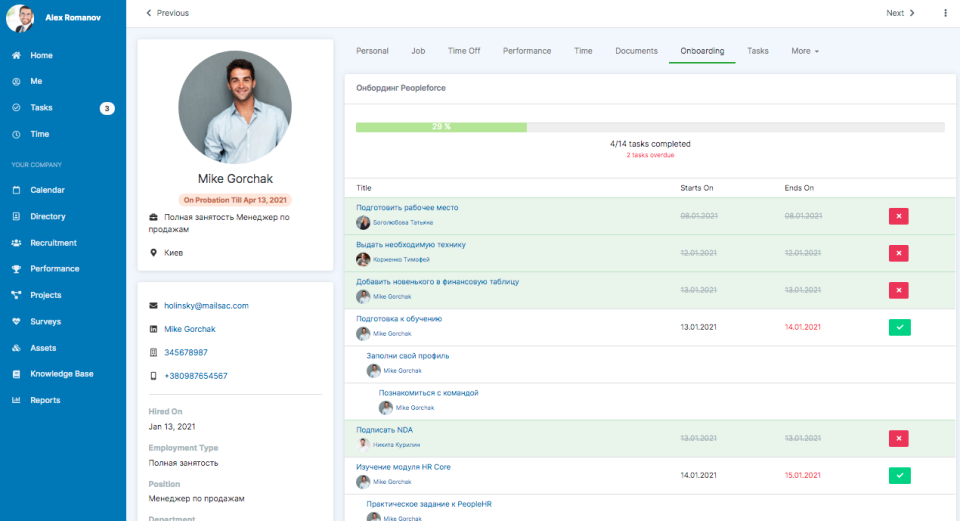The width and height of the screenshot is (960, 521).
Task: Go back with the Previous link
Action: (167, 13)
